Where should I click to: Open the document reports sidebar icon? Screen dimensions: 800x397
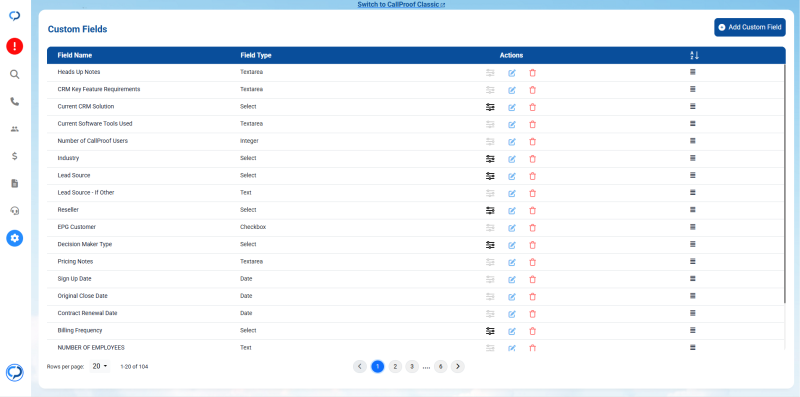(x=14, y=183)
